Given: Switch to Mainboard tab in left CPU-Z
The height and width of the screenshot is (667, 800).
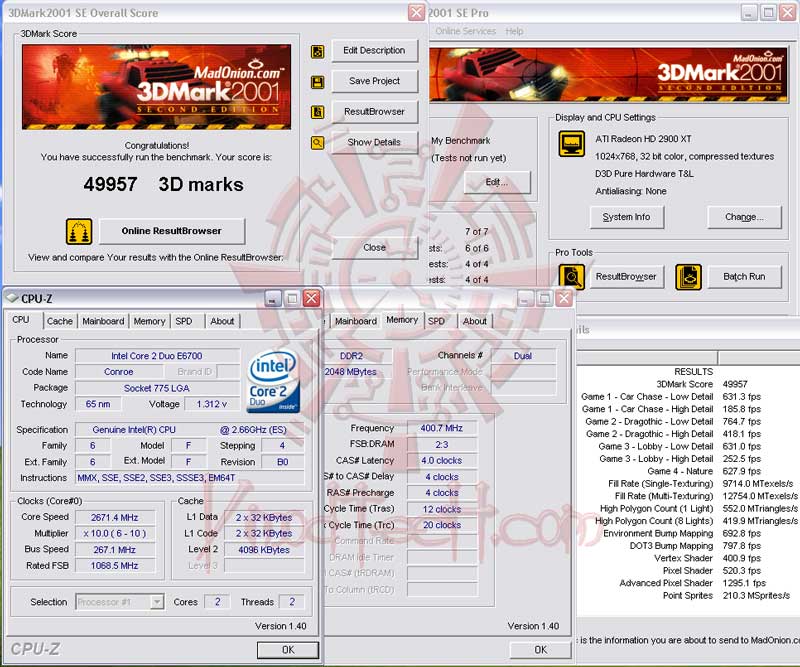Looking at the screenshot, I should [x=103, y=322].
